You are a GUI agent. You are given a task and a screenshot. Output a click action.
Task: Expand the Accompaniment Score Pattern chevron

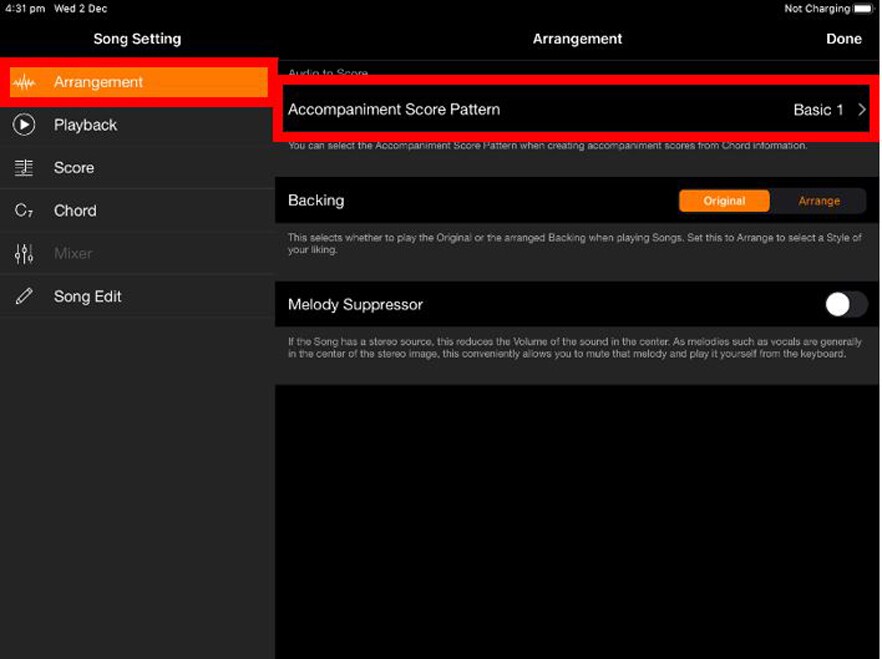(x=862, y=110)
